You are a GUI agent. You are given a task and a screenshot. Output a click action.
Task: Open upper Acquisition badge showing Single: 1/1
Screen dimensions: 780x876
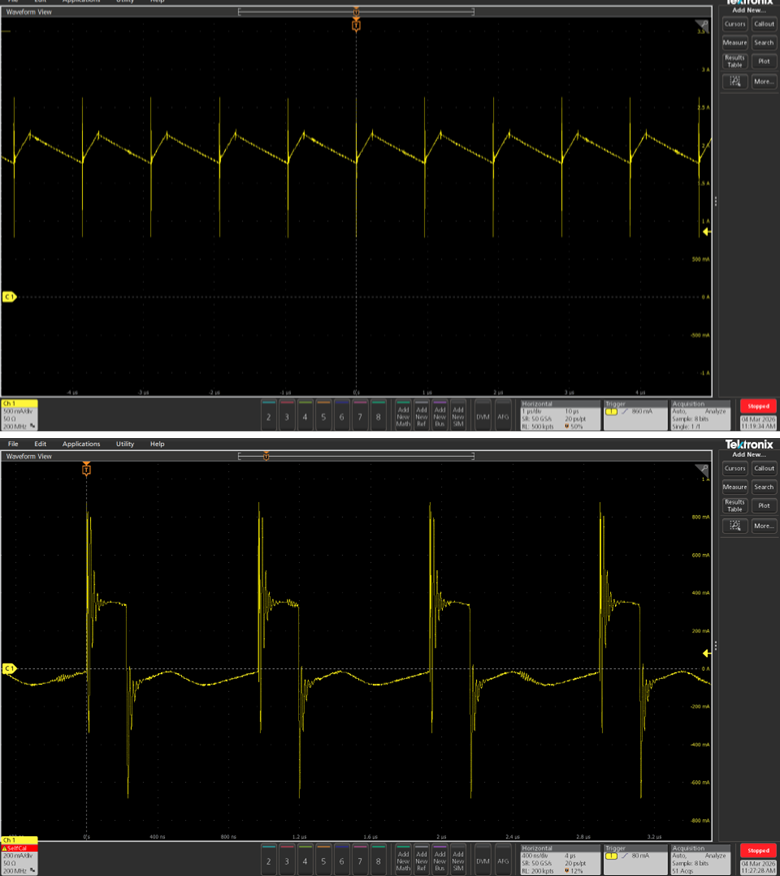click(x=701, y=415)
